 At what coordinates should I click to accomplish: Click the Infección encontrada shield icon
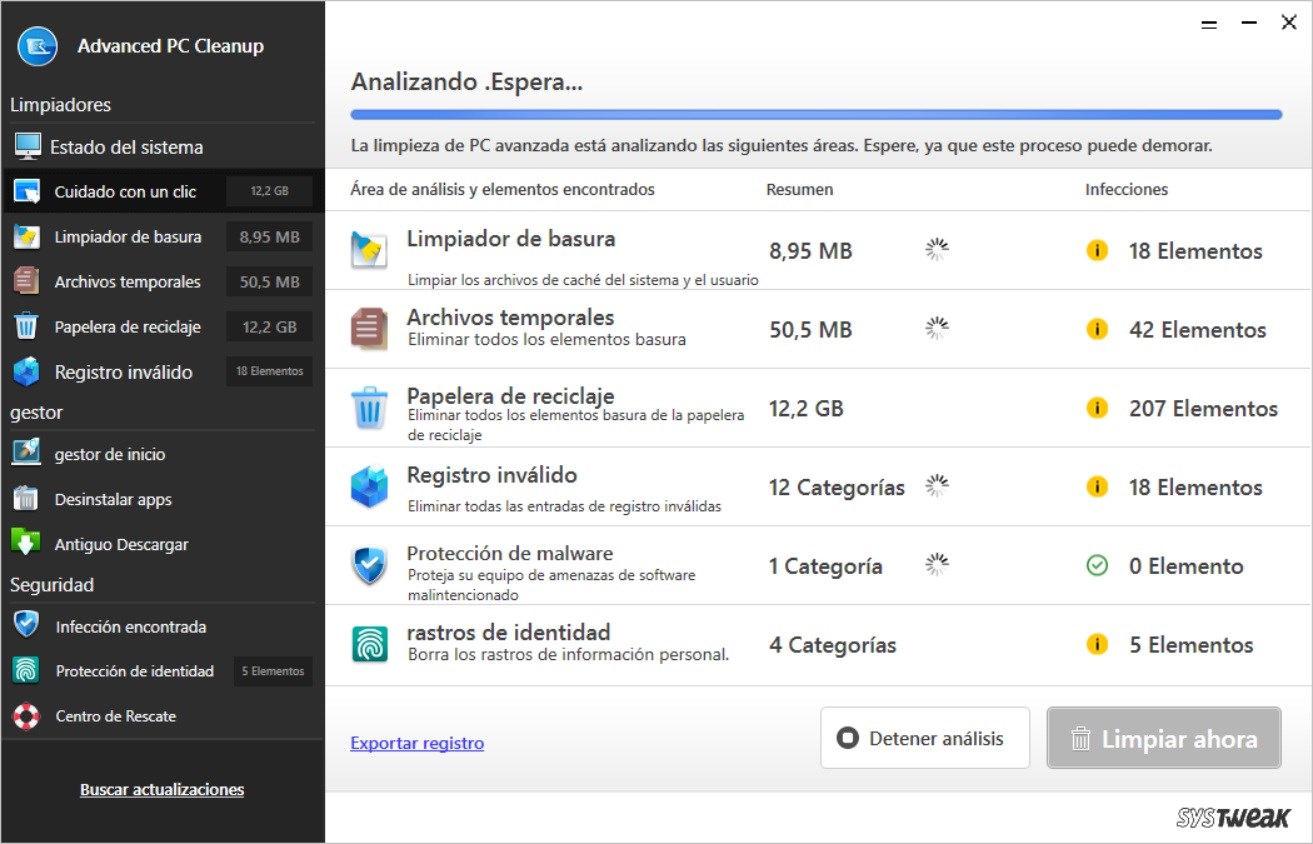(26, 626)
